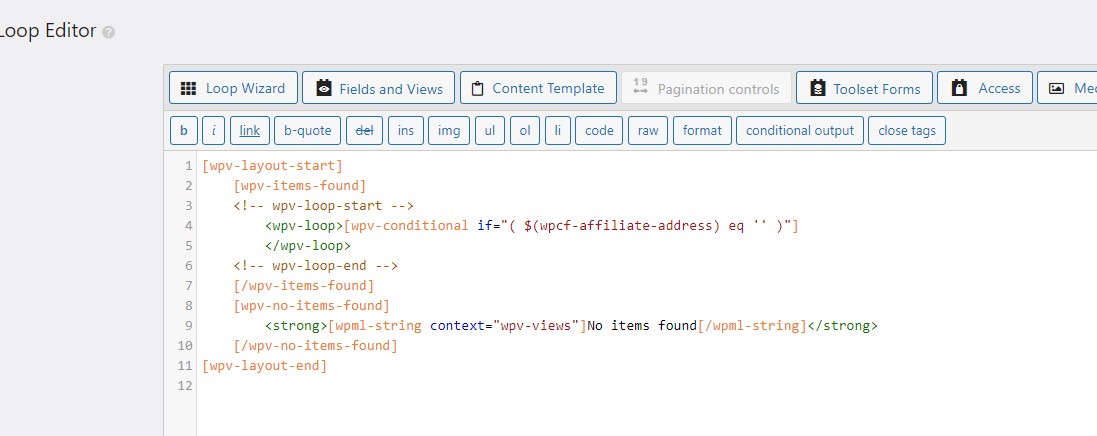Viewport: 1097px width, 436px height.
Task: Open Loop Editor help question mark
Action: pos(108,32)
